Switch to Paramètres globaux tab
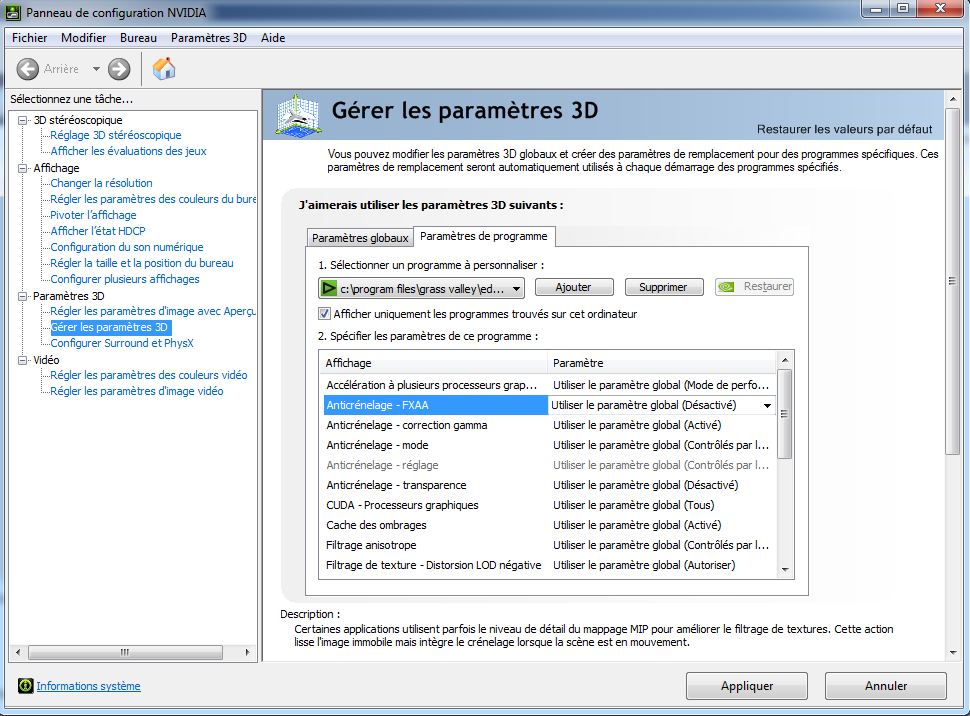This screenshot has width=970, height=716. (360, 238)
